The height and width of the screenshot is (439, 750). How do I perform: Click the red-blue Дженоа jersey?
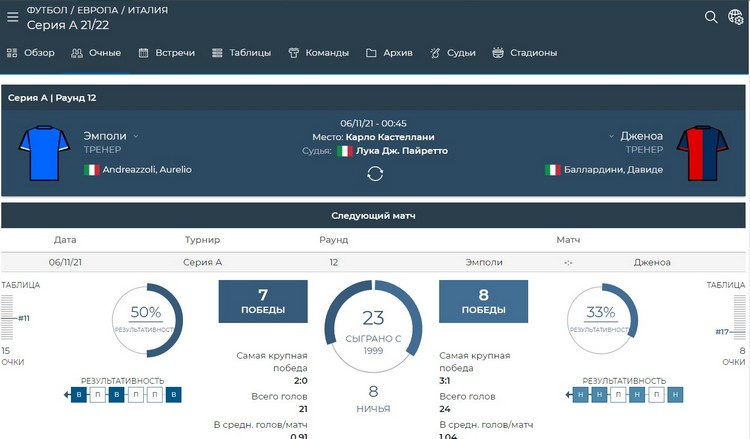[702, 153]
